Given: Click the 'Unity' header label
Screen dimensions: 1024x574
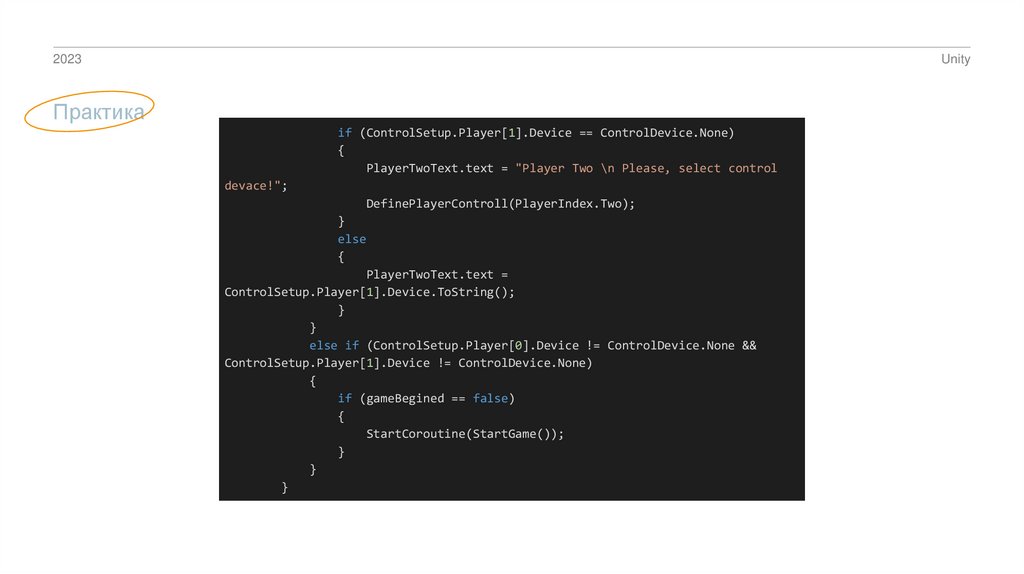Looking at the screenshot, I should [x=955, y=59].
